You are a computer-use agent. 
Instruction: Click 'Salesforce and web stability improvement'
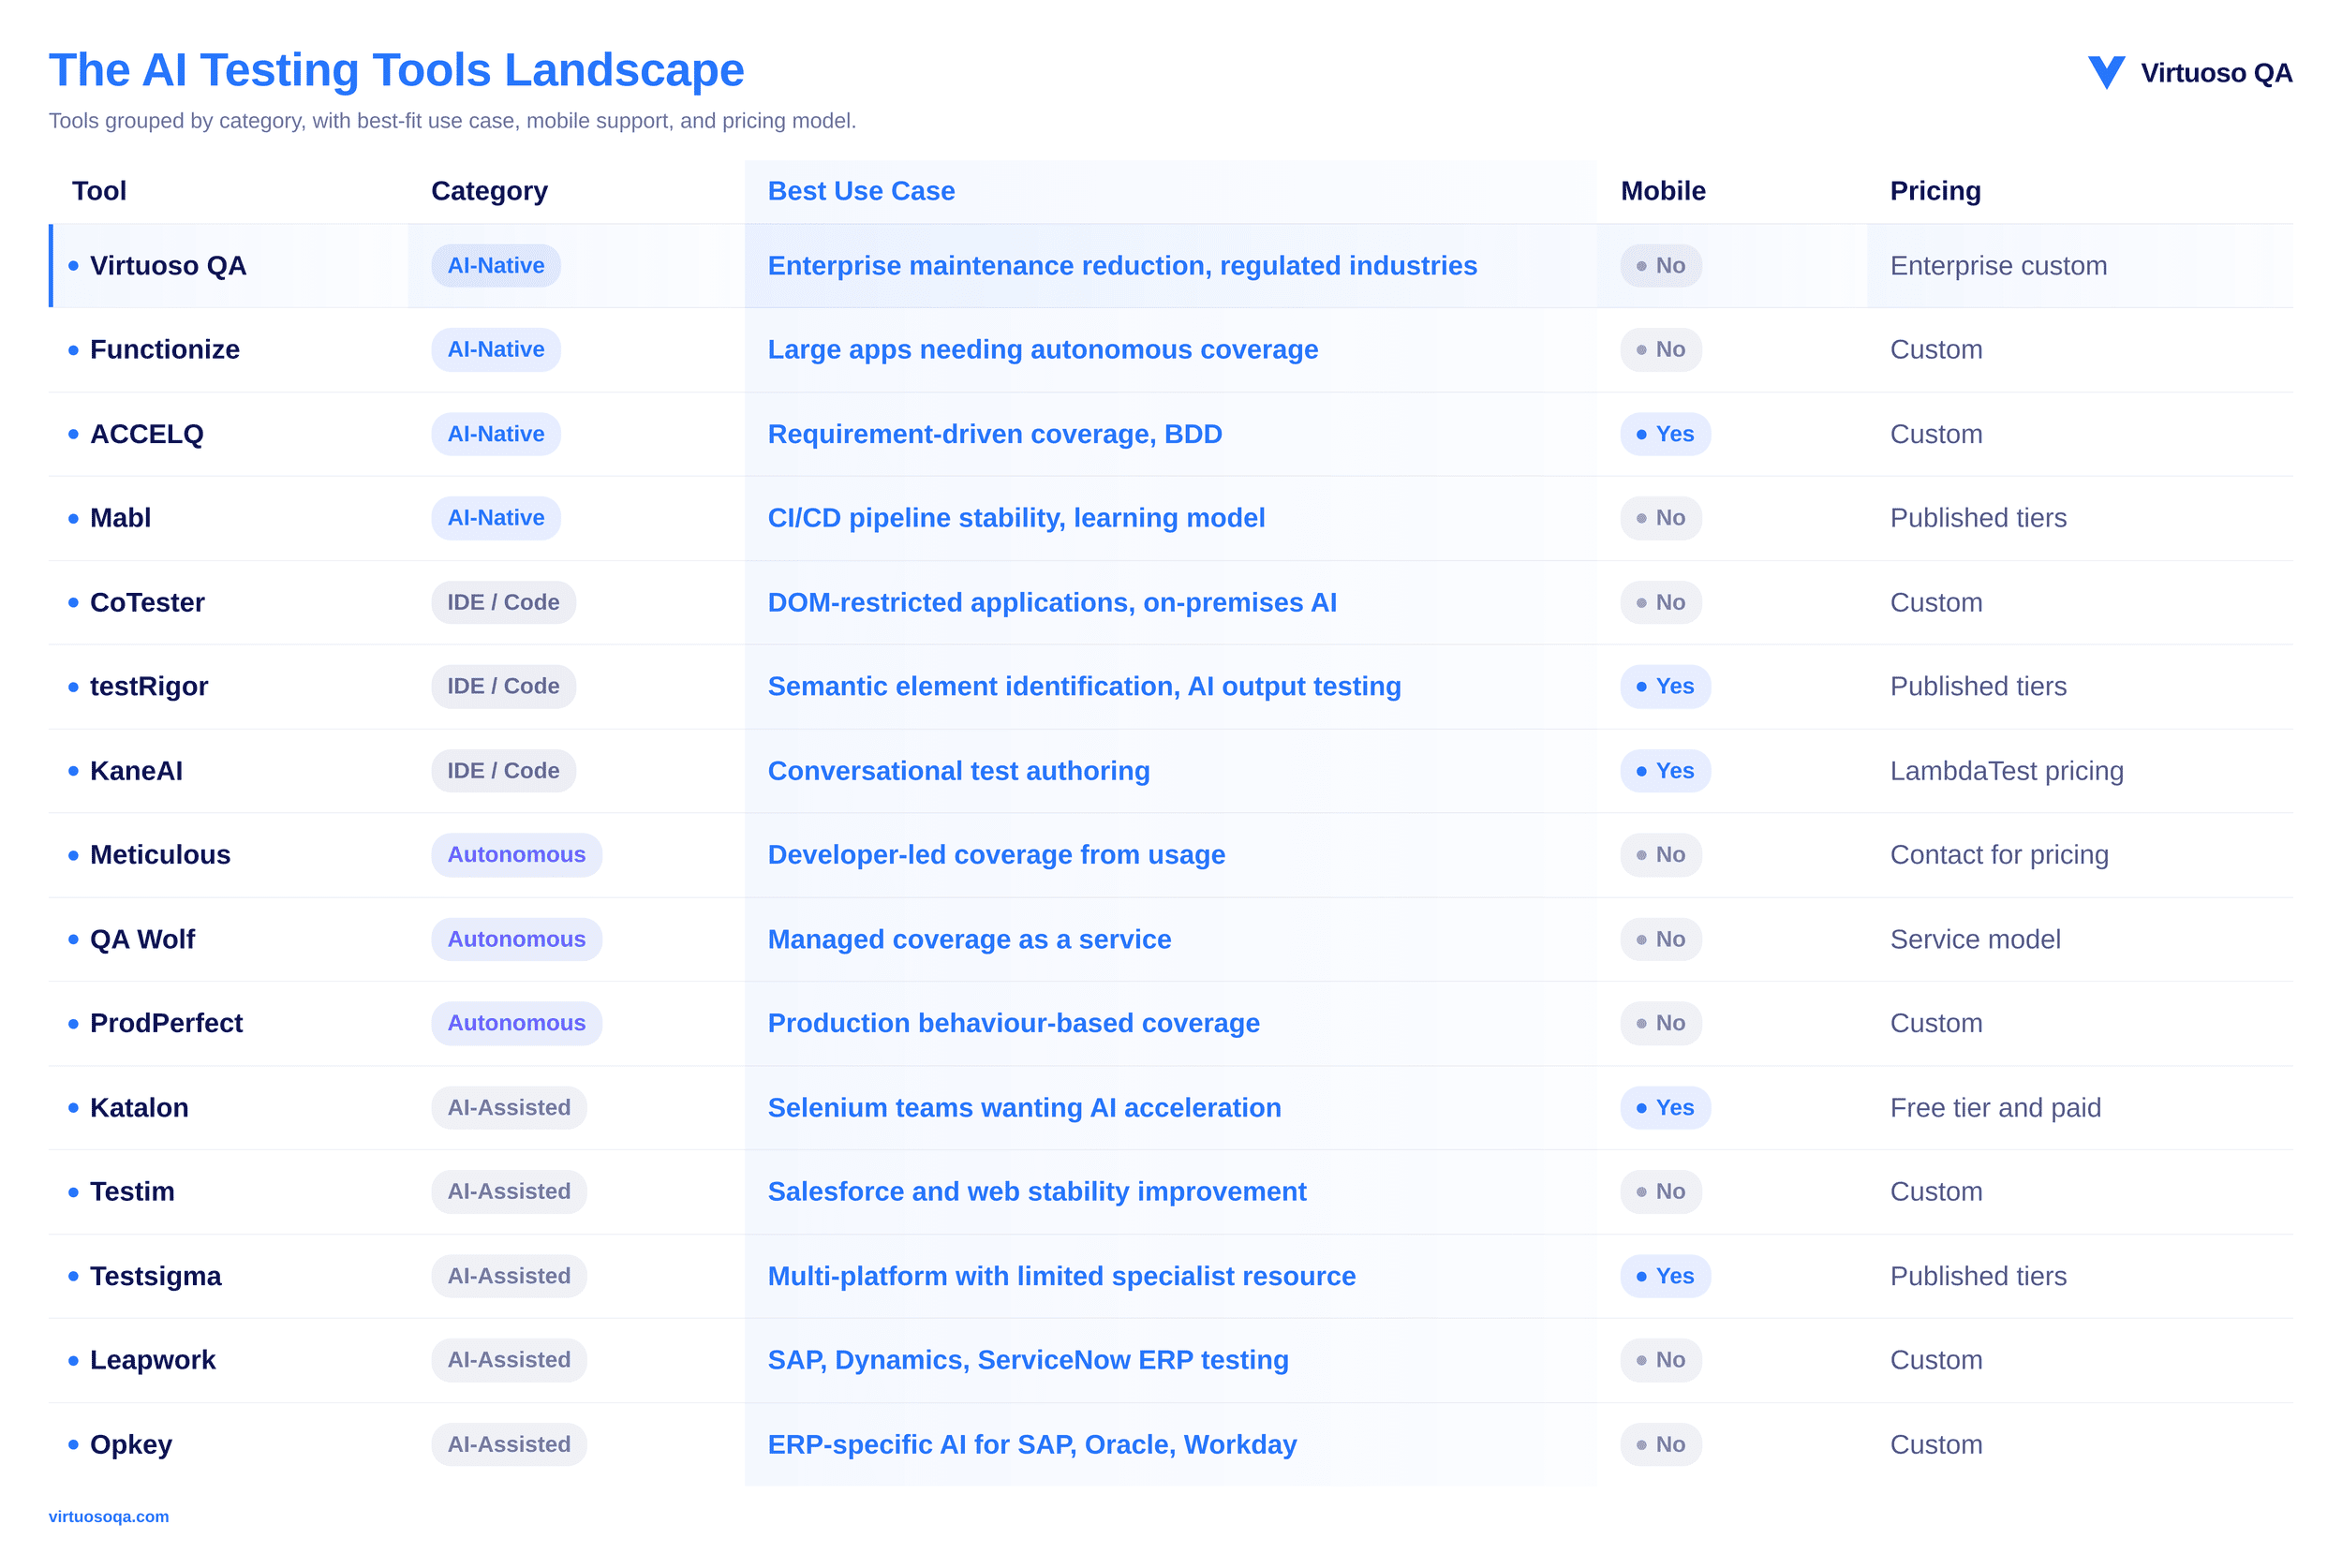1037,1192
